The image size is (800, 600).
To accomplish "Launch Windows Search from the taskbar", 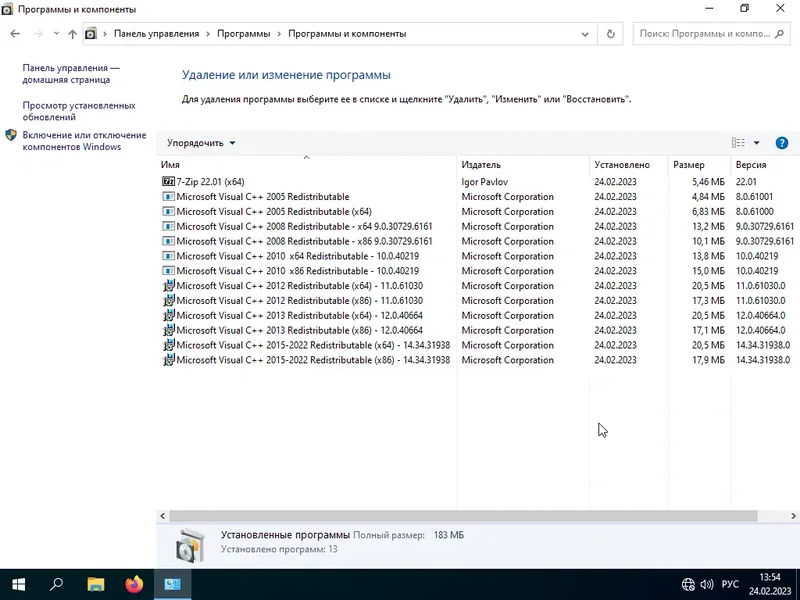I will (x=55, y=585).
